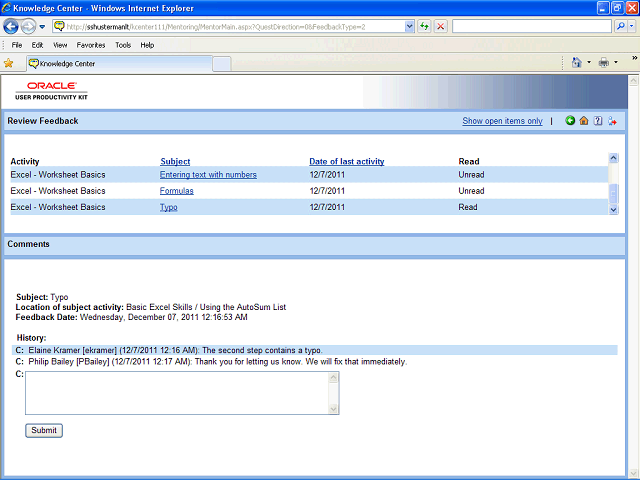Click the Print toolbar icon

coord(604,62)
